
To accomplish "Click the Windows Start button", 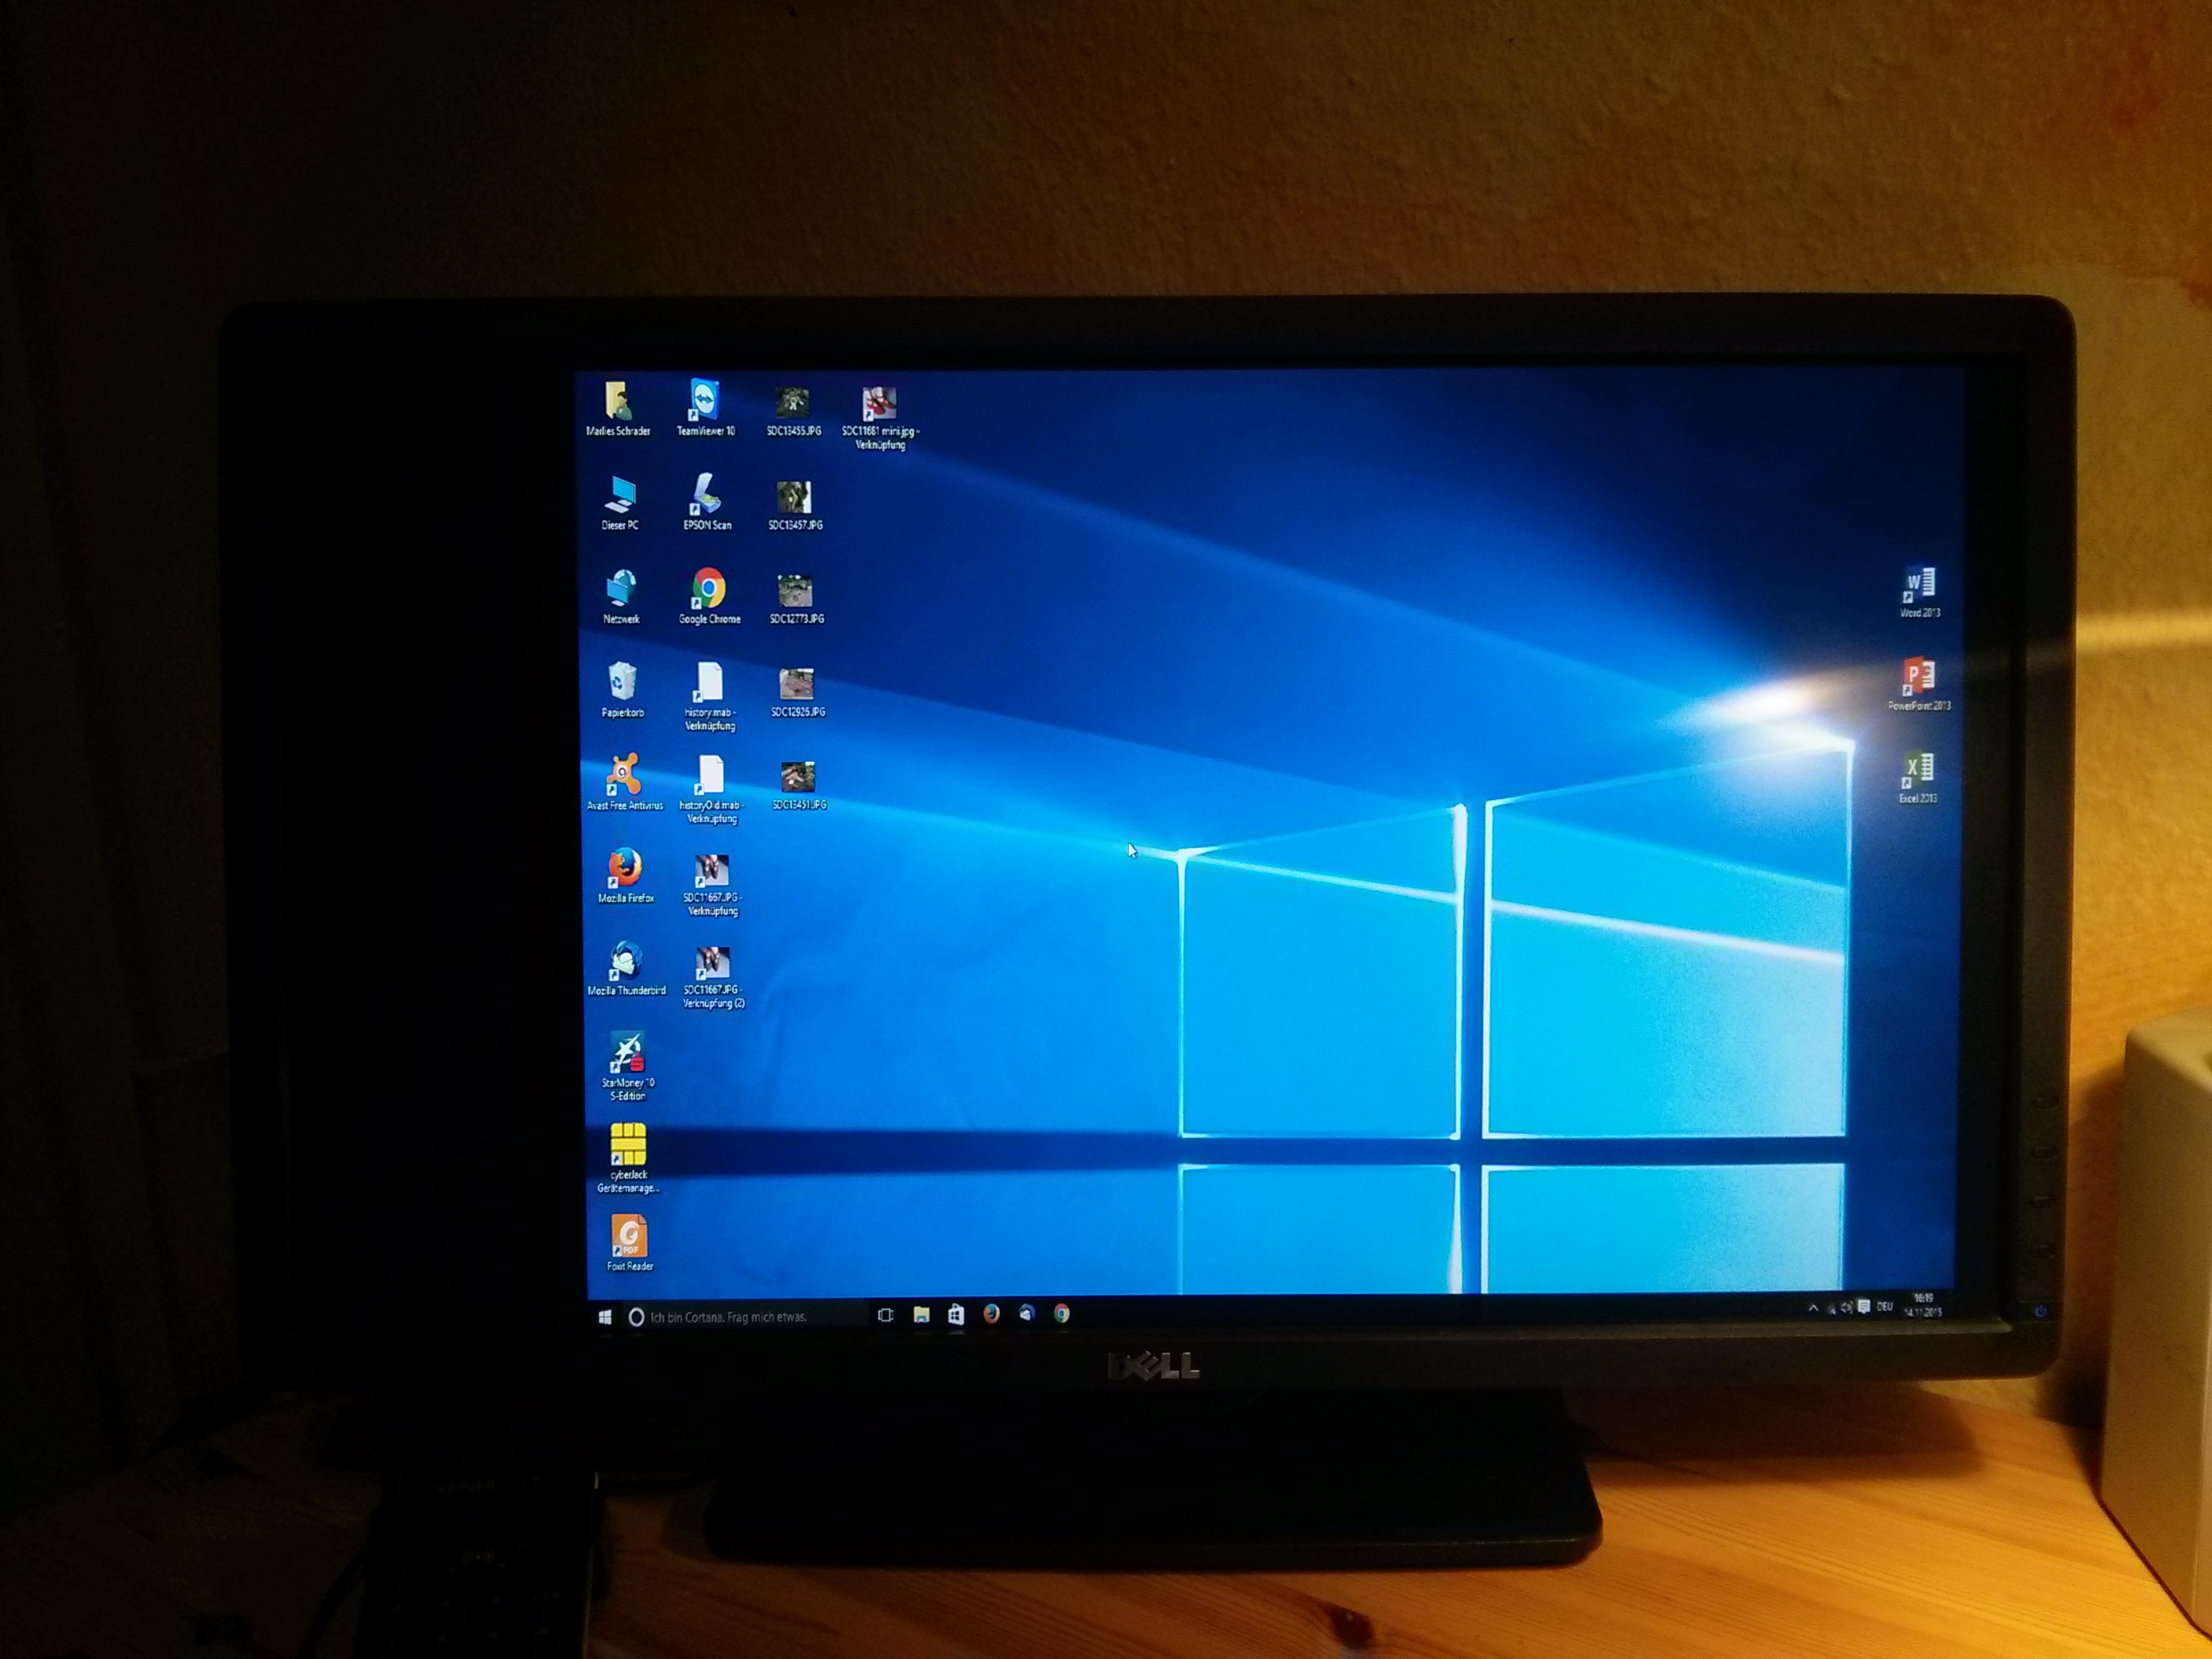I will [605, 1317].
